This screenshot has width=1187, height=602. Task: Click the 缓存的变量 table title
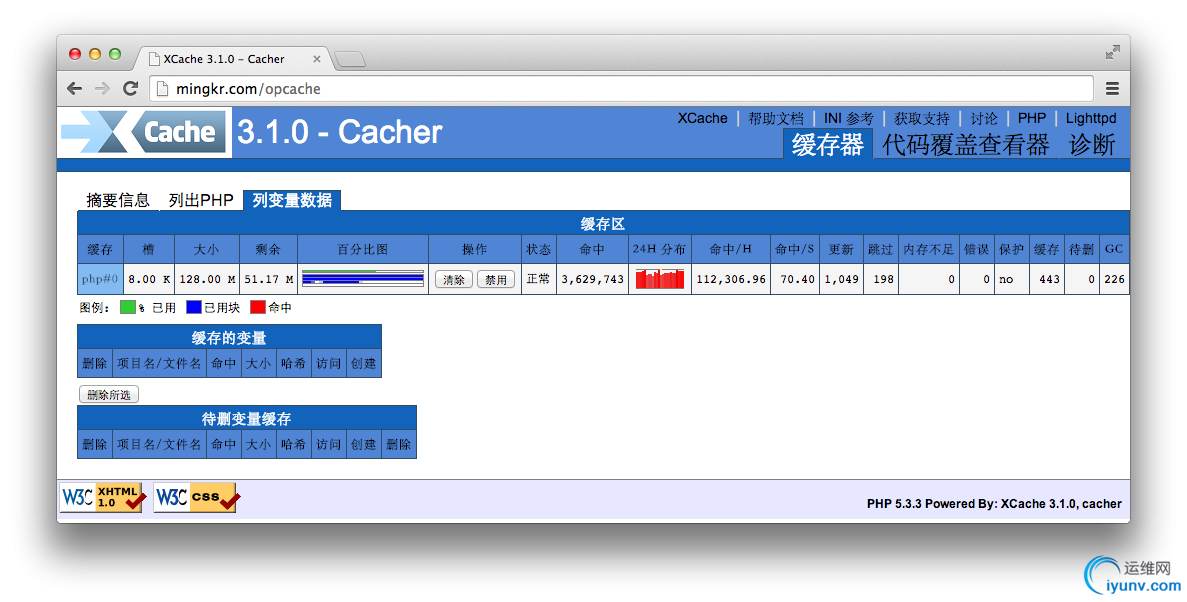(229, 338)
